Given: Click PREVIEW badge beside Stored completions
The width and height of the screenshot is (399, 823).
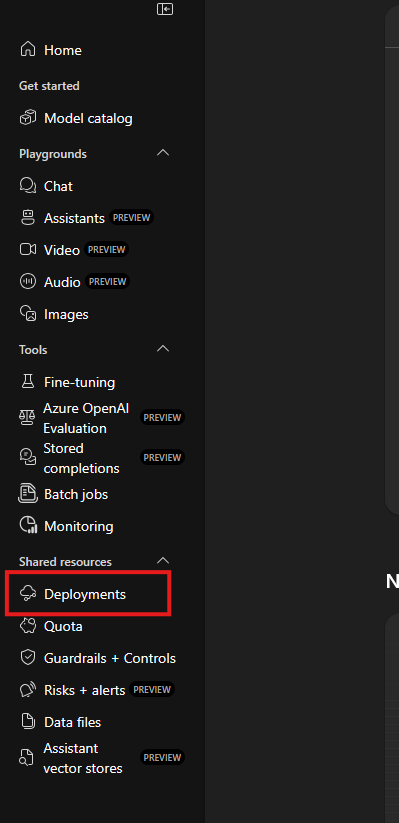Looking at the screenshot, I should point(162,457).
